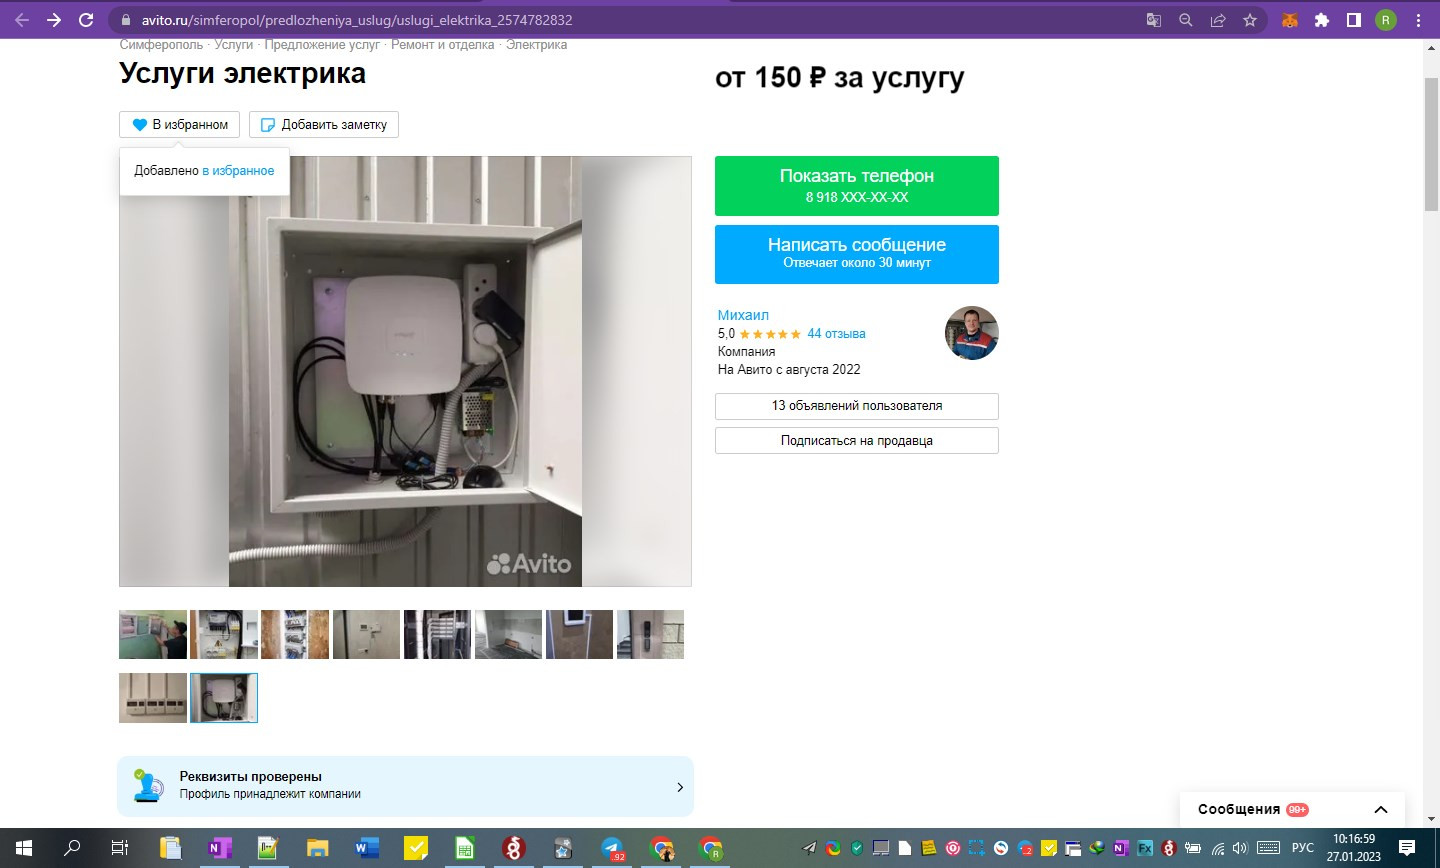Screen dimensions: 1440x868
Task: Open the Windows Start menu
Action: [24, 848]
